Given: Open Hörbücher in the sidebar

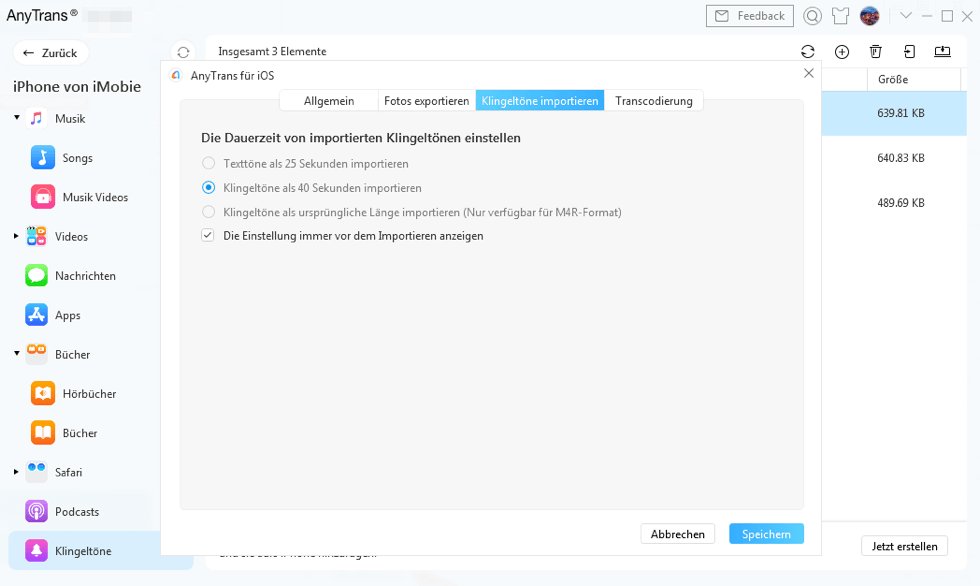Looking at the screenshot, I should (x=73, y=394).
